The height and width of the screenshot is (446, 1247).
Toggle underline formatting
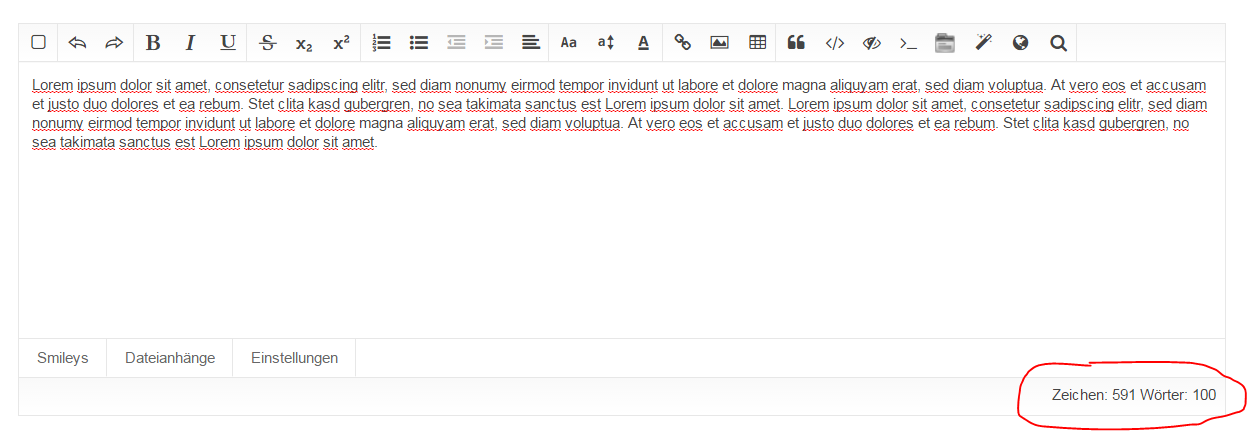coord(228,42)
